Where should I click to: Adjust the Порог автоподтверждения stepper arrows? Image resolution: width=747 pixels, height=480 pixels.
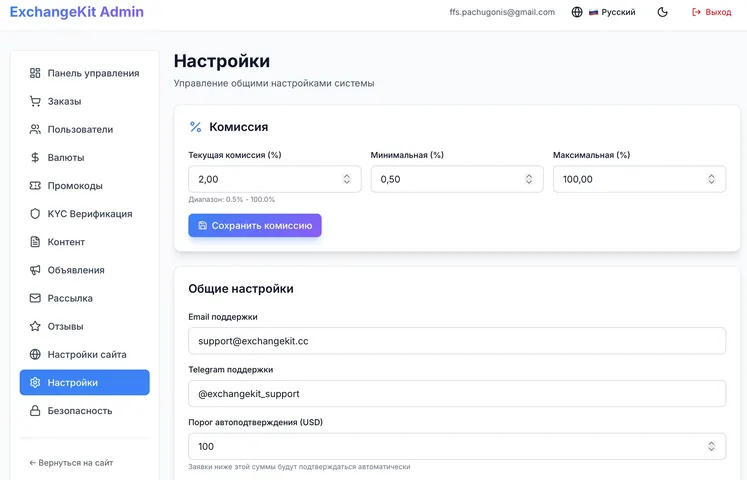click(x=711, y=446)
